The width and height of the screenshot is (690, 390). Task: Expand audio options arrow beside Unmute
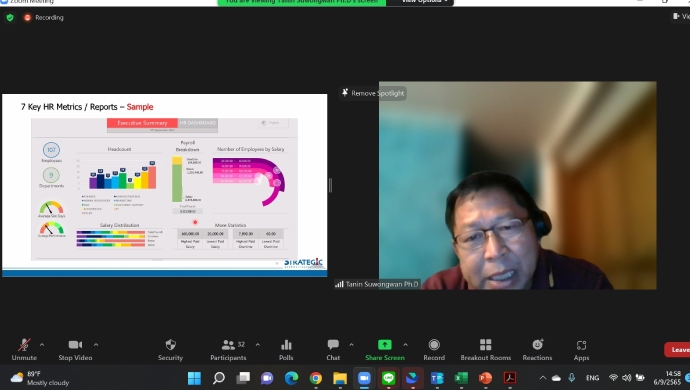(x=42, y=345)
